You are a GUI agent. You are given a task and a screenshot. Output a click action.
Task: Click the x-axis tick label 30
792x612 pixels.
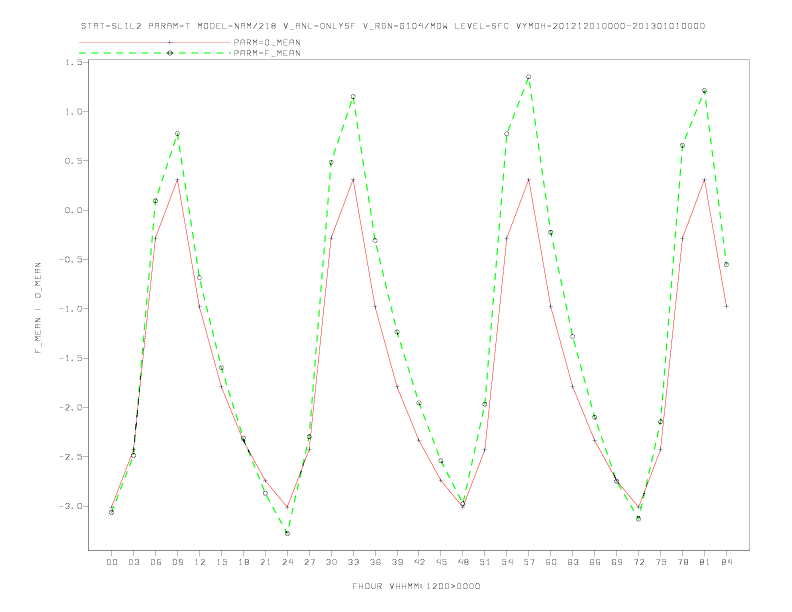pyautogui.click(x=331, y=562)
